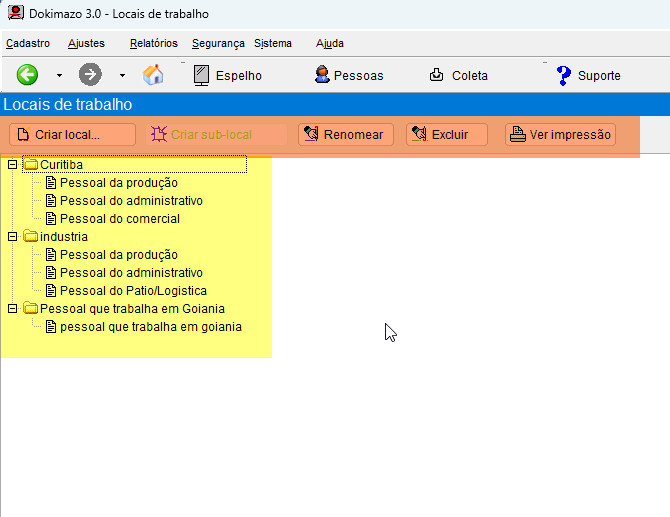Viewport: 670px width, 517px height.
Task: Click the green back arrow icon
Action: pyautogui.click(x=27, y=75)
